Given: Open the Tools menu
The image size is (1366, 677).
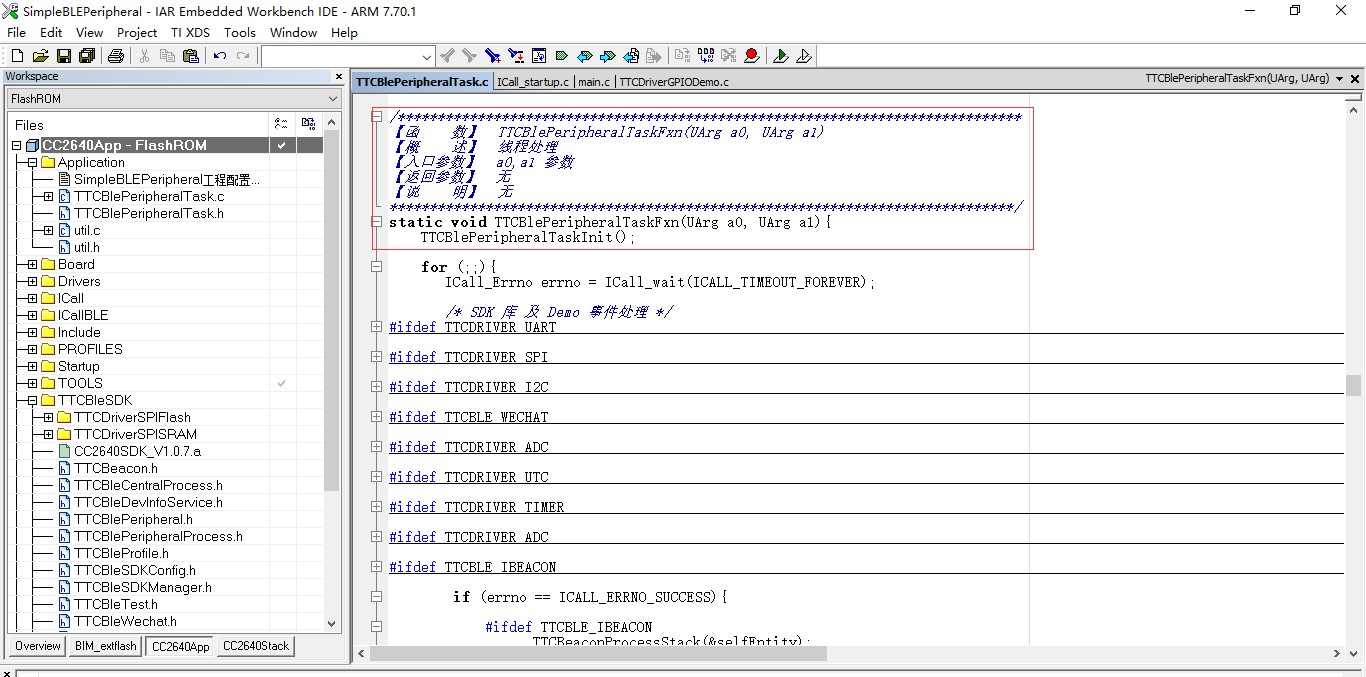Looking at the screenshot, I should pos(240,32).
